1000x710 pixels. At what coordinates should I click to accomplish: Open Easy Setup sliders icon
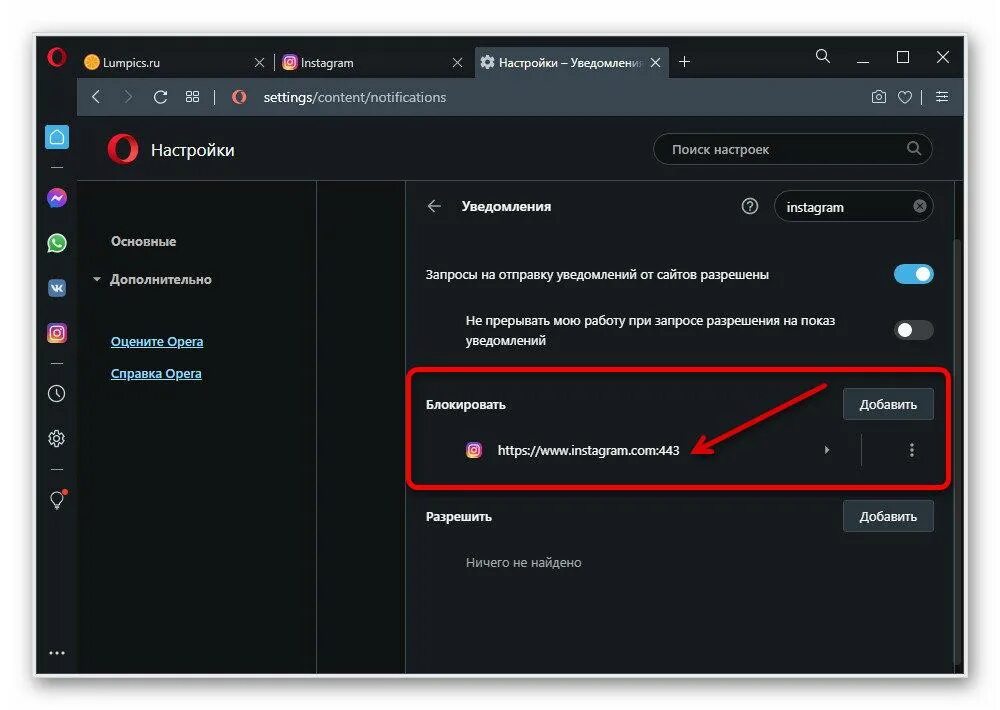(942, 97)
